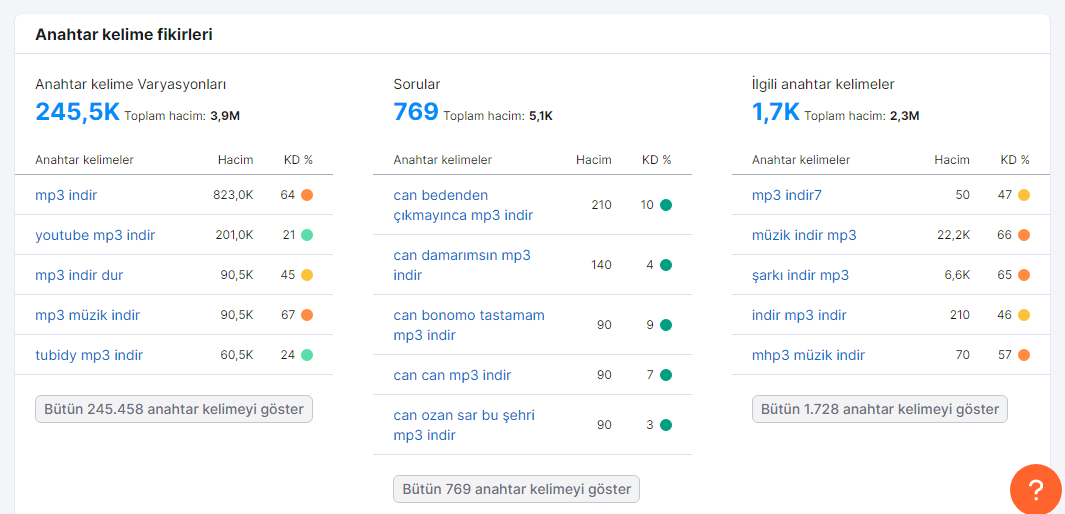Open can can mp3 indir question

click(x=452, y=375)
